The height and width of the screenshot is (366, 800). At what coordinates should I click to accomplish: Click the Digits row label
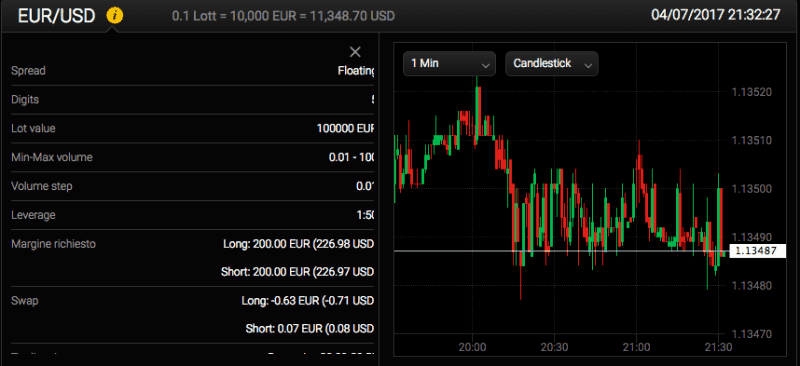click(x=25, y=100)
